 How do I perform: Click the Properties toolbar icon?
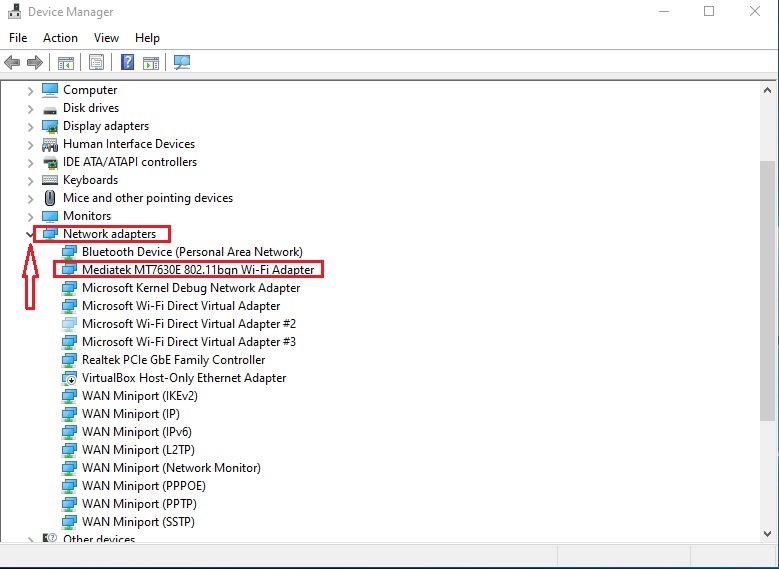tap(96, 62)
